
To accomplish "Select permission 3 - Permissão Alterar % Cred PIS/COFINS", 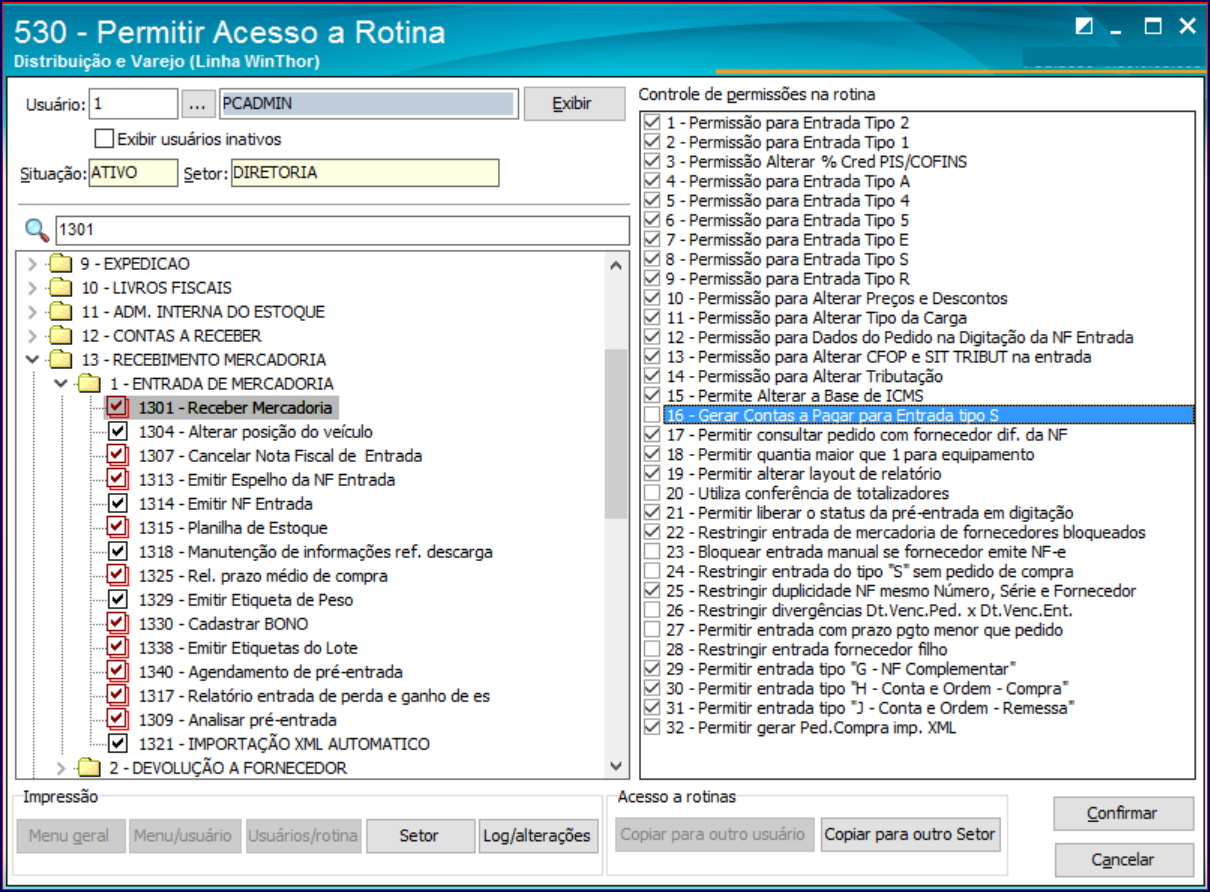I will (816, 161).
